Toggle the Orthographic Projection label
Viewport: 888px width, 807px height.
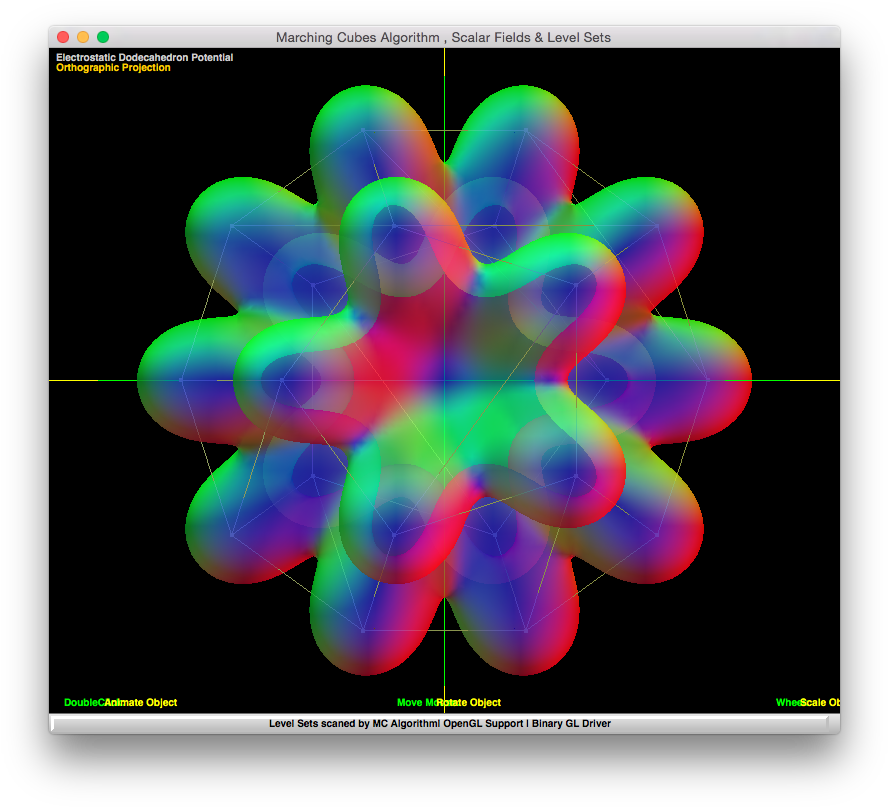113,68
